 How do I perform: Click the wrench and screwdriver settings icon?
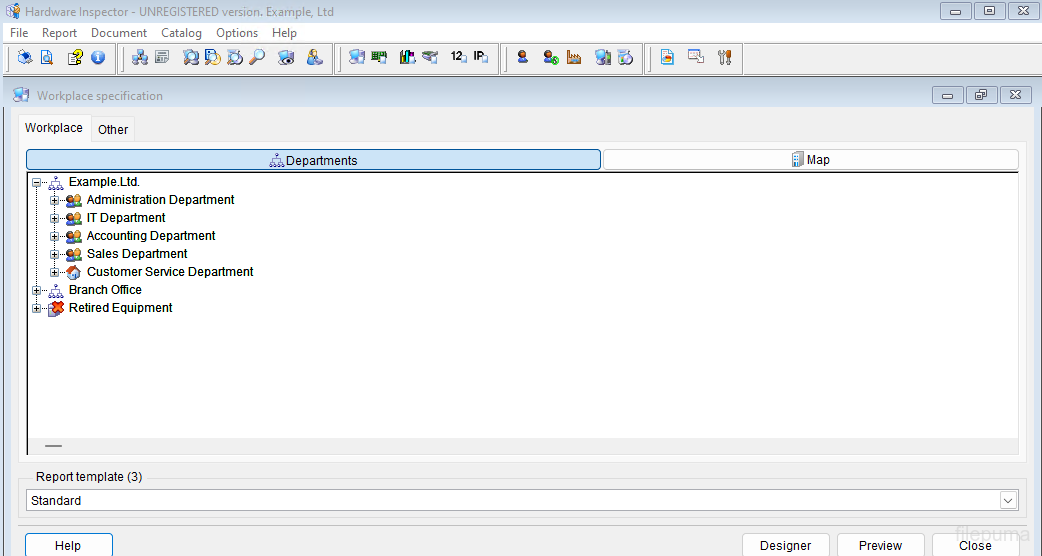pyautogui.click(x=725, y=58)
